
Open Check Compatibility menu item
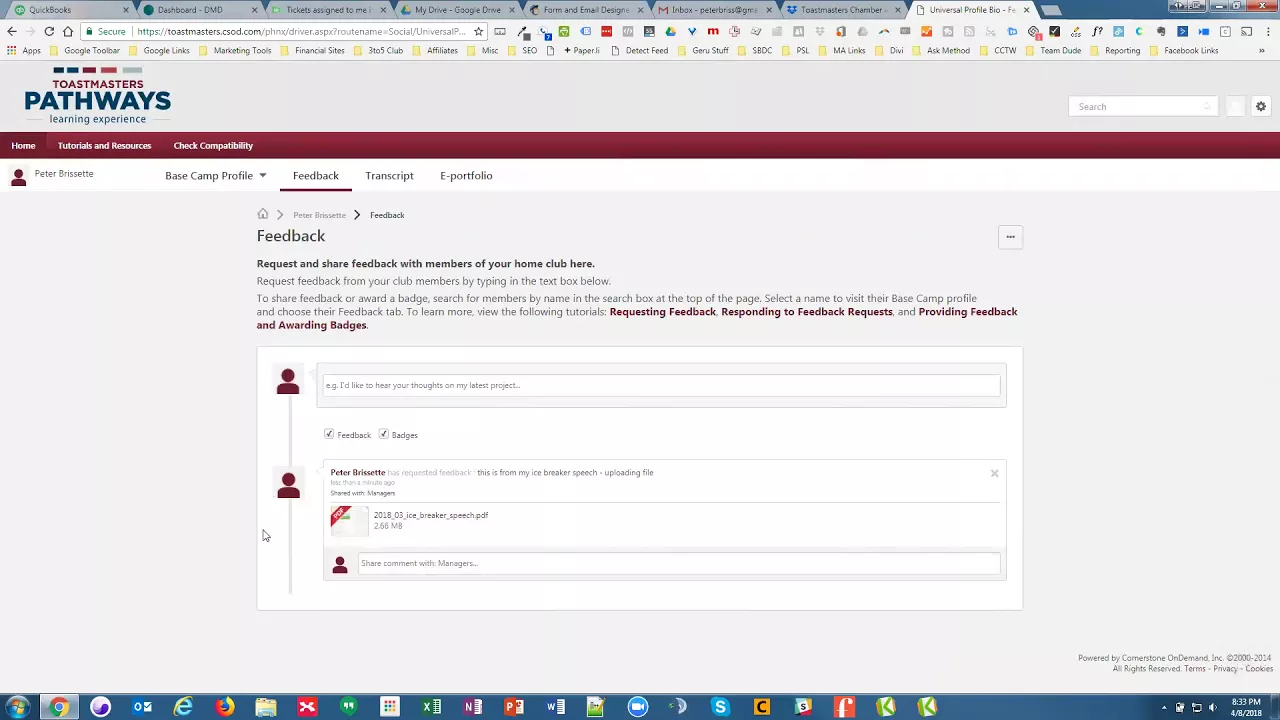213,146
